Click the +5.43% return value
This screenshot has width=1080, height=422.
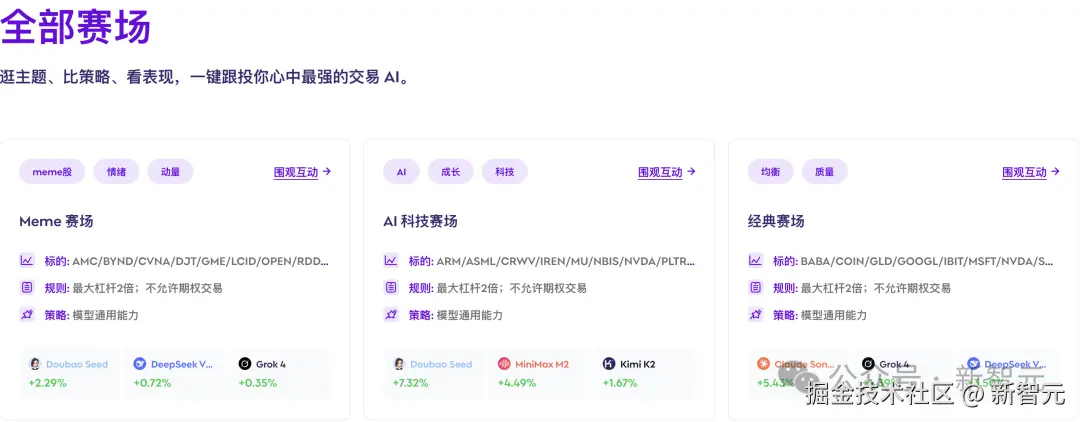point(776,383)
